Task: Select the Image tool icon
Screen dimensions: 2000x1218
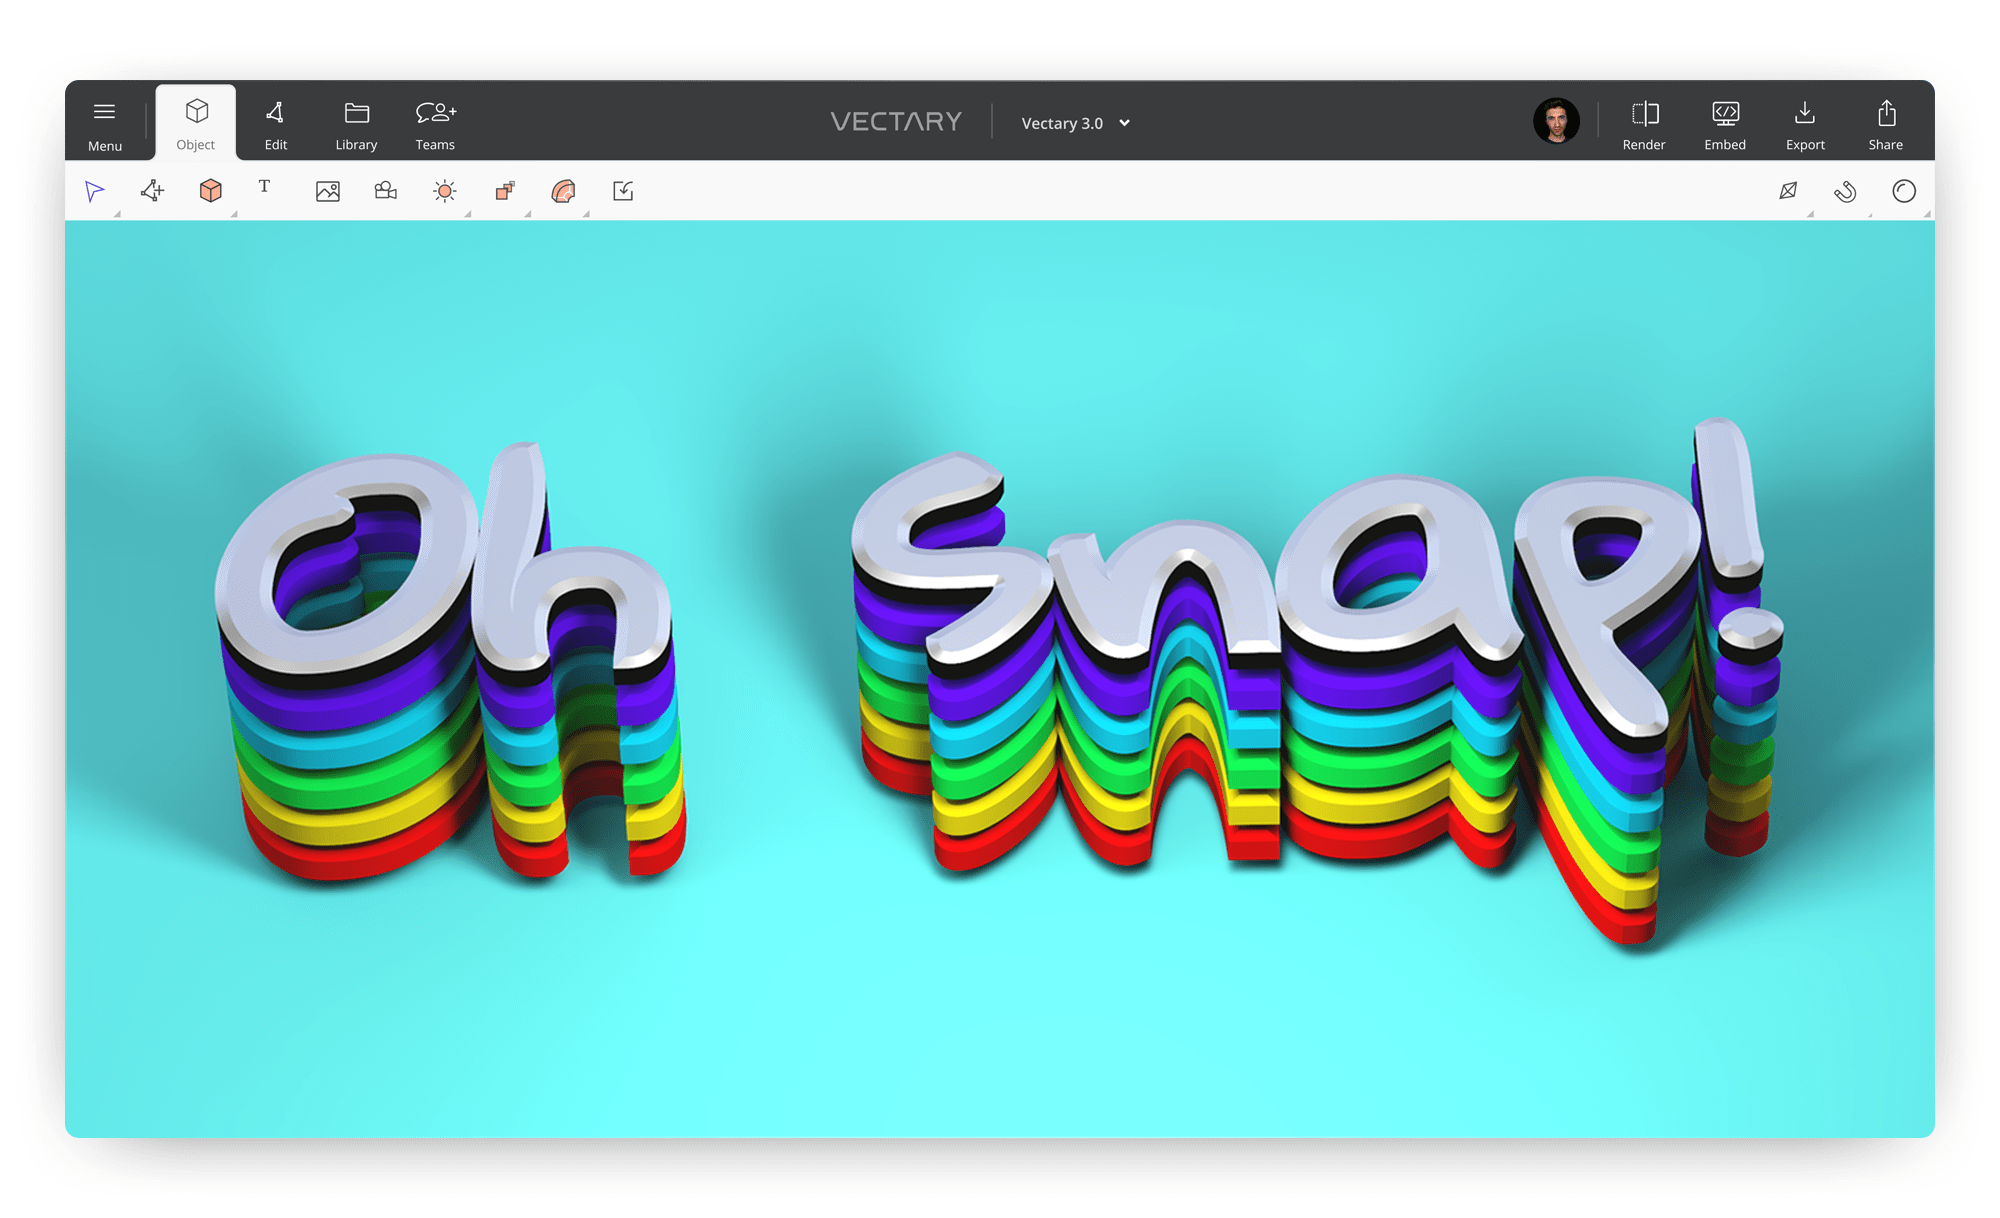Action: pyautogui.click(x=327, y=190)
